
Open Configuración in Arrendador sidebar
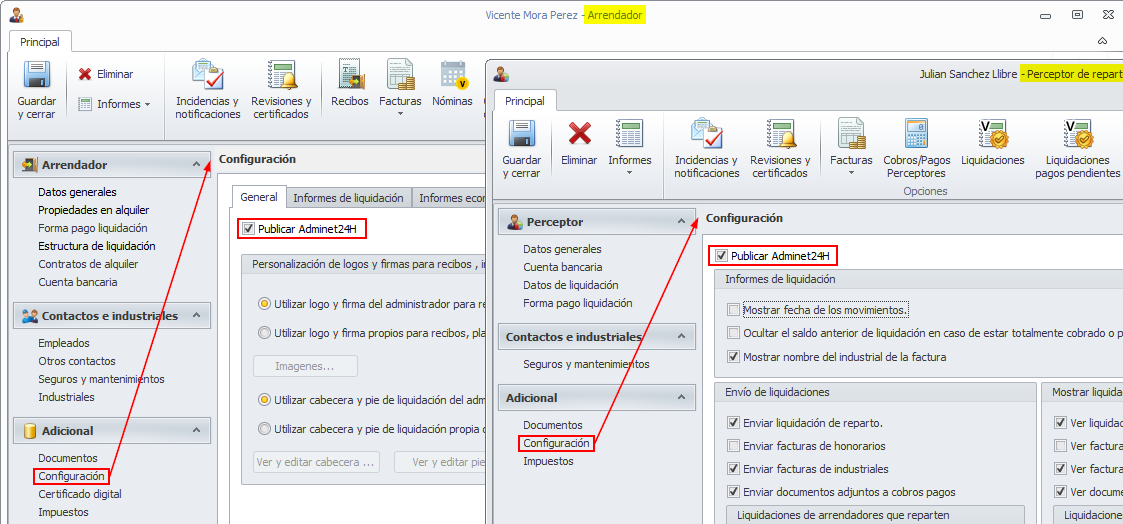tap(72, 476)
